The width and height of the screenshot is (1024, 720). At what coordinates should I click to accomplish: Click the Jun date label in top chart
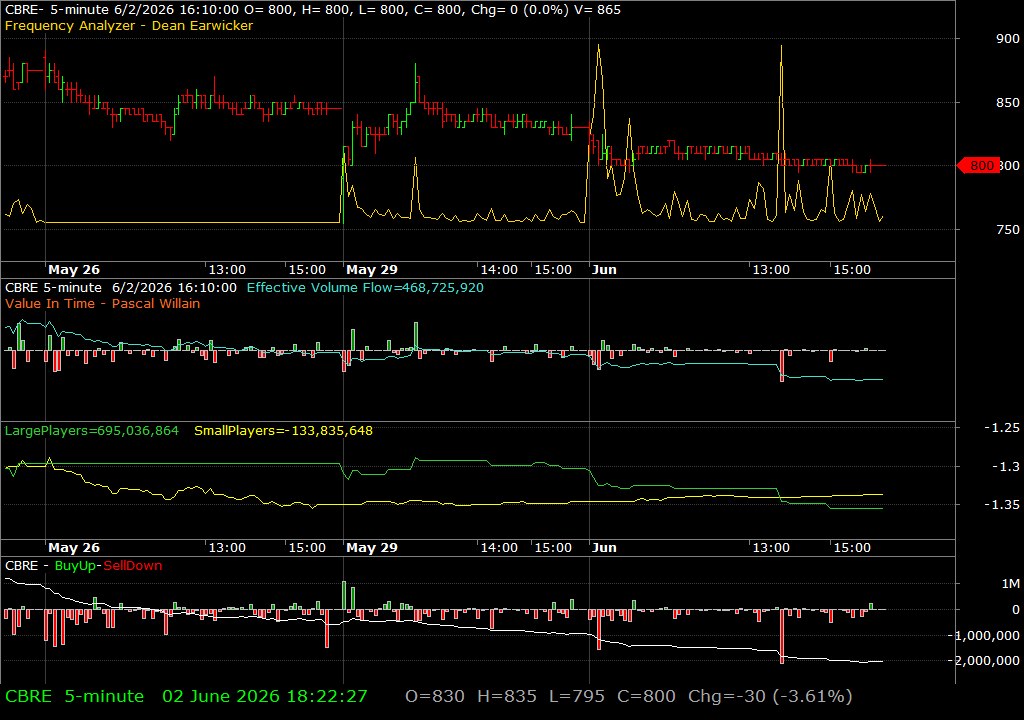coord(604,269)
